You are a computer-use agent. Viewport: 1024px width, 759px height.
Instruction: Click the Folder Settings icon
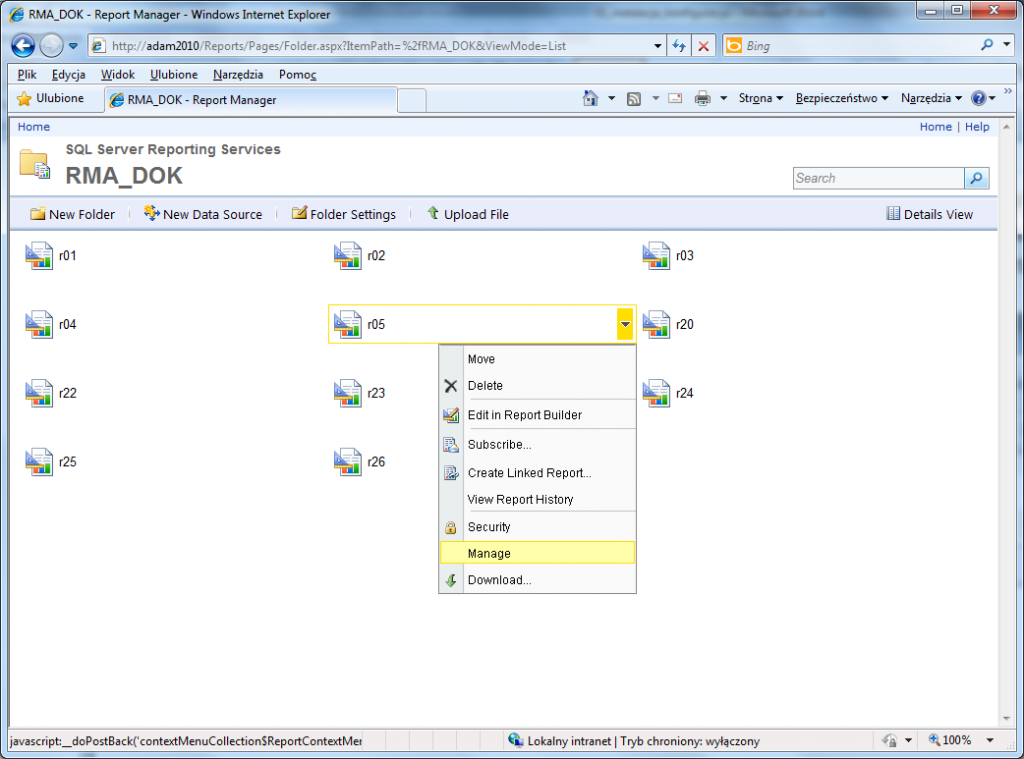[299, 214]
